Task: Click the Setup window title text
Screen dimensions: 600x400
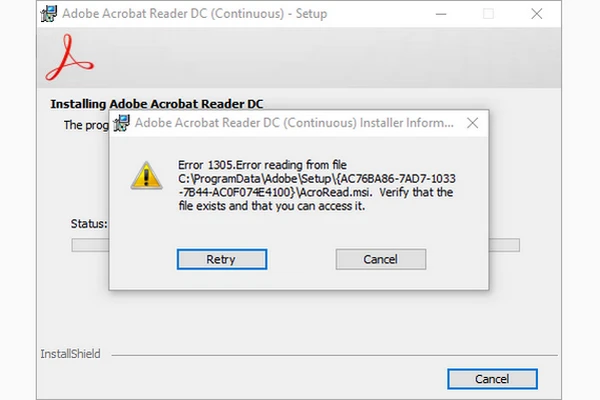Action: (195, 14)
